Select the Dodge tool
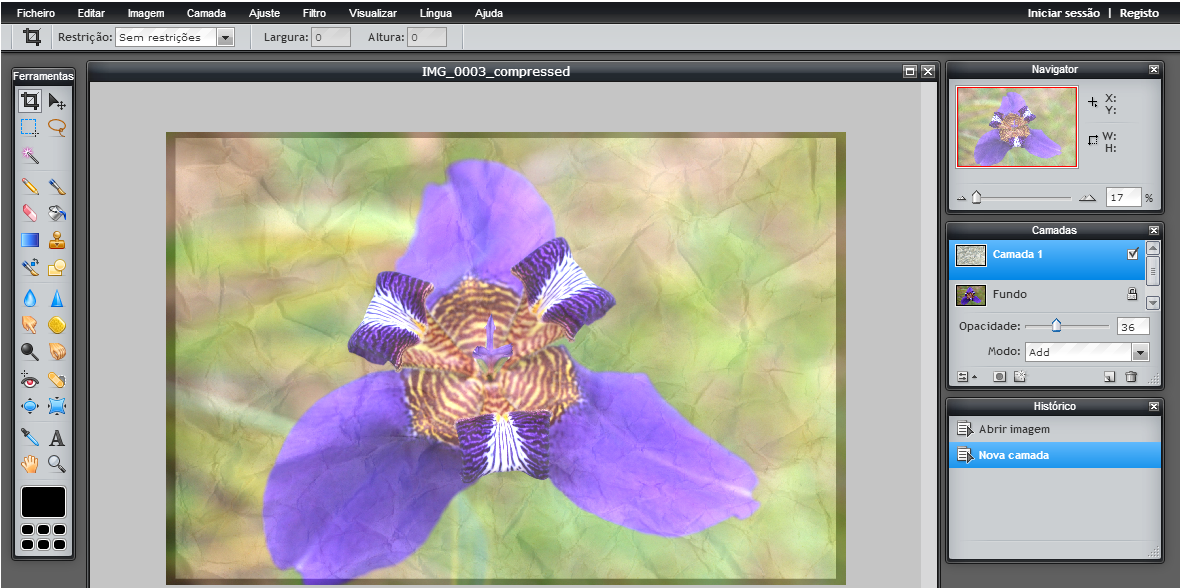 click(30, 352)
